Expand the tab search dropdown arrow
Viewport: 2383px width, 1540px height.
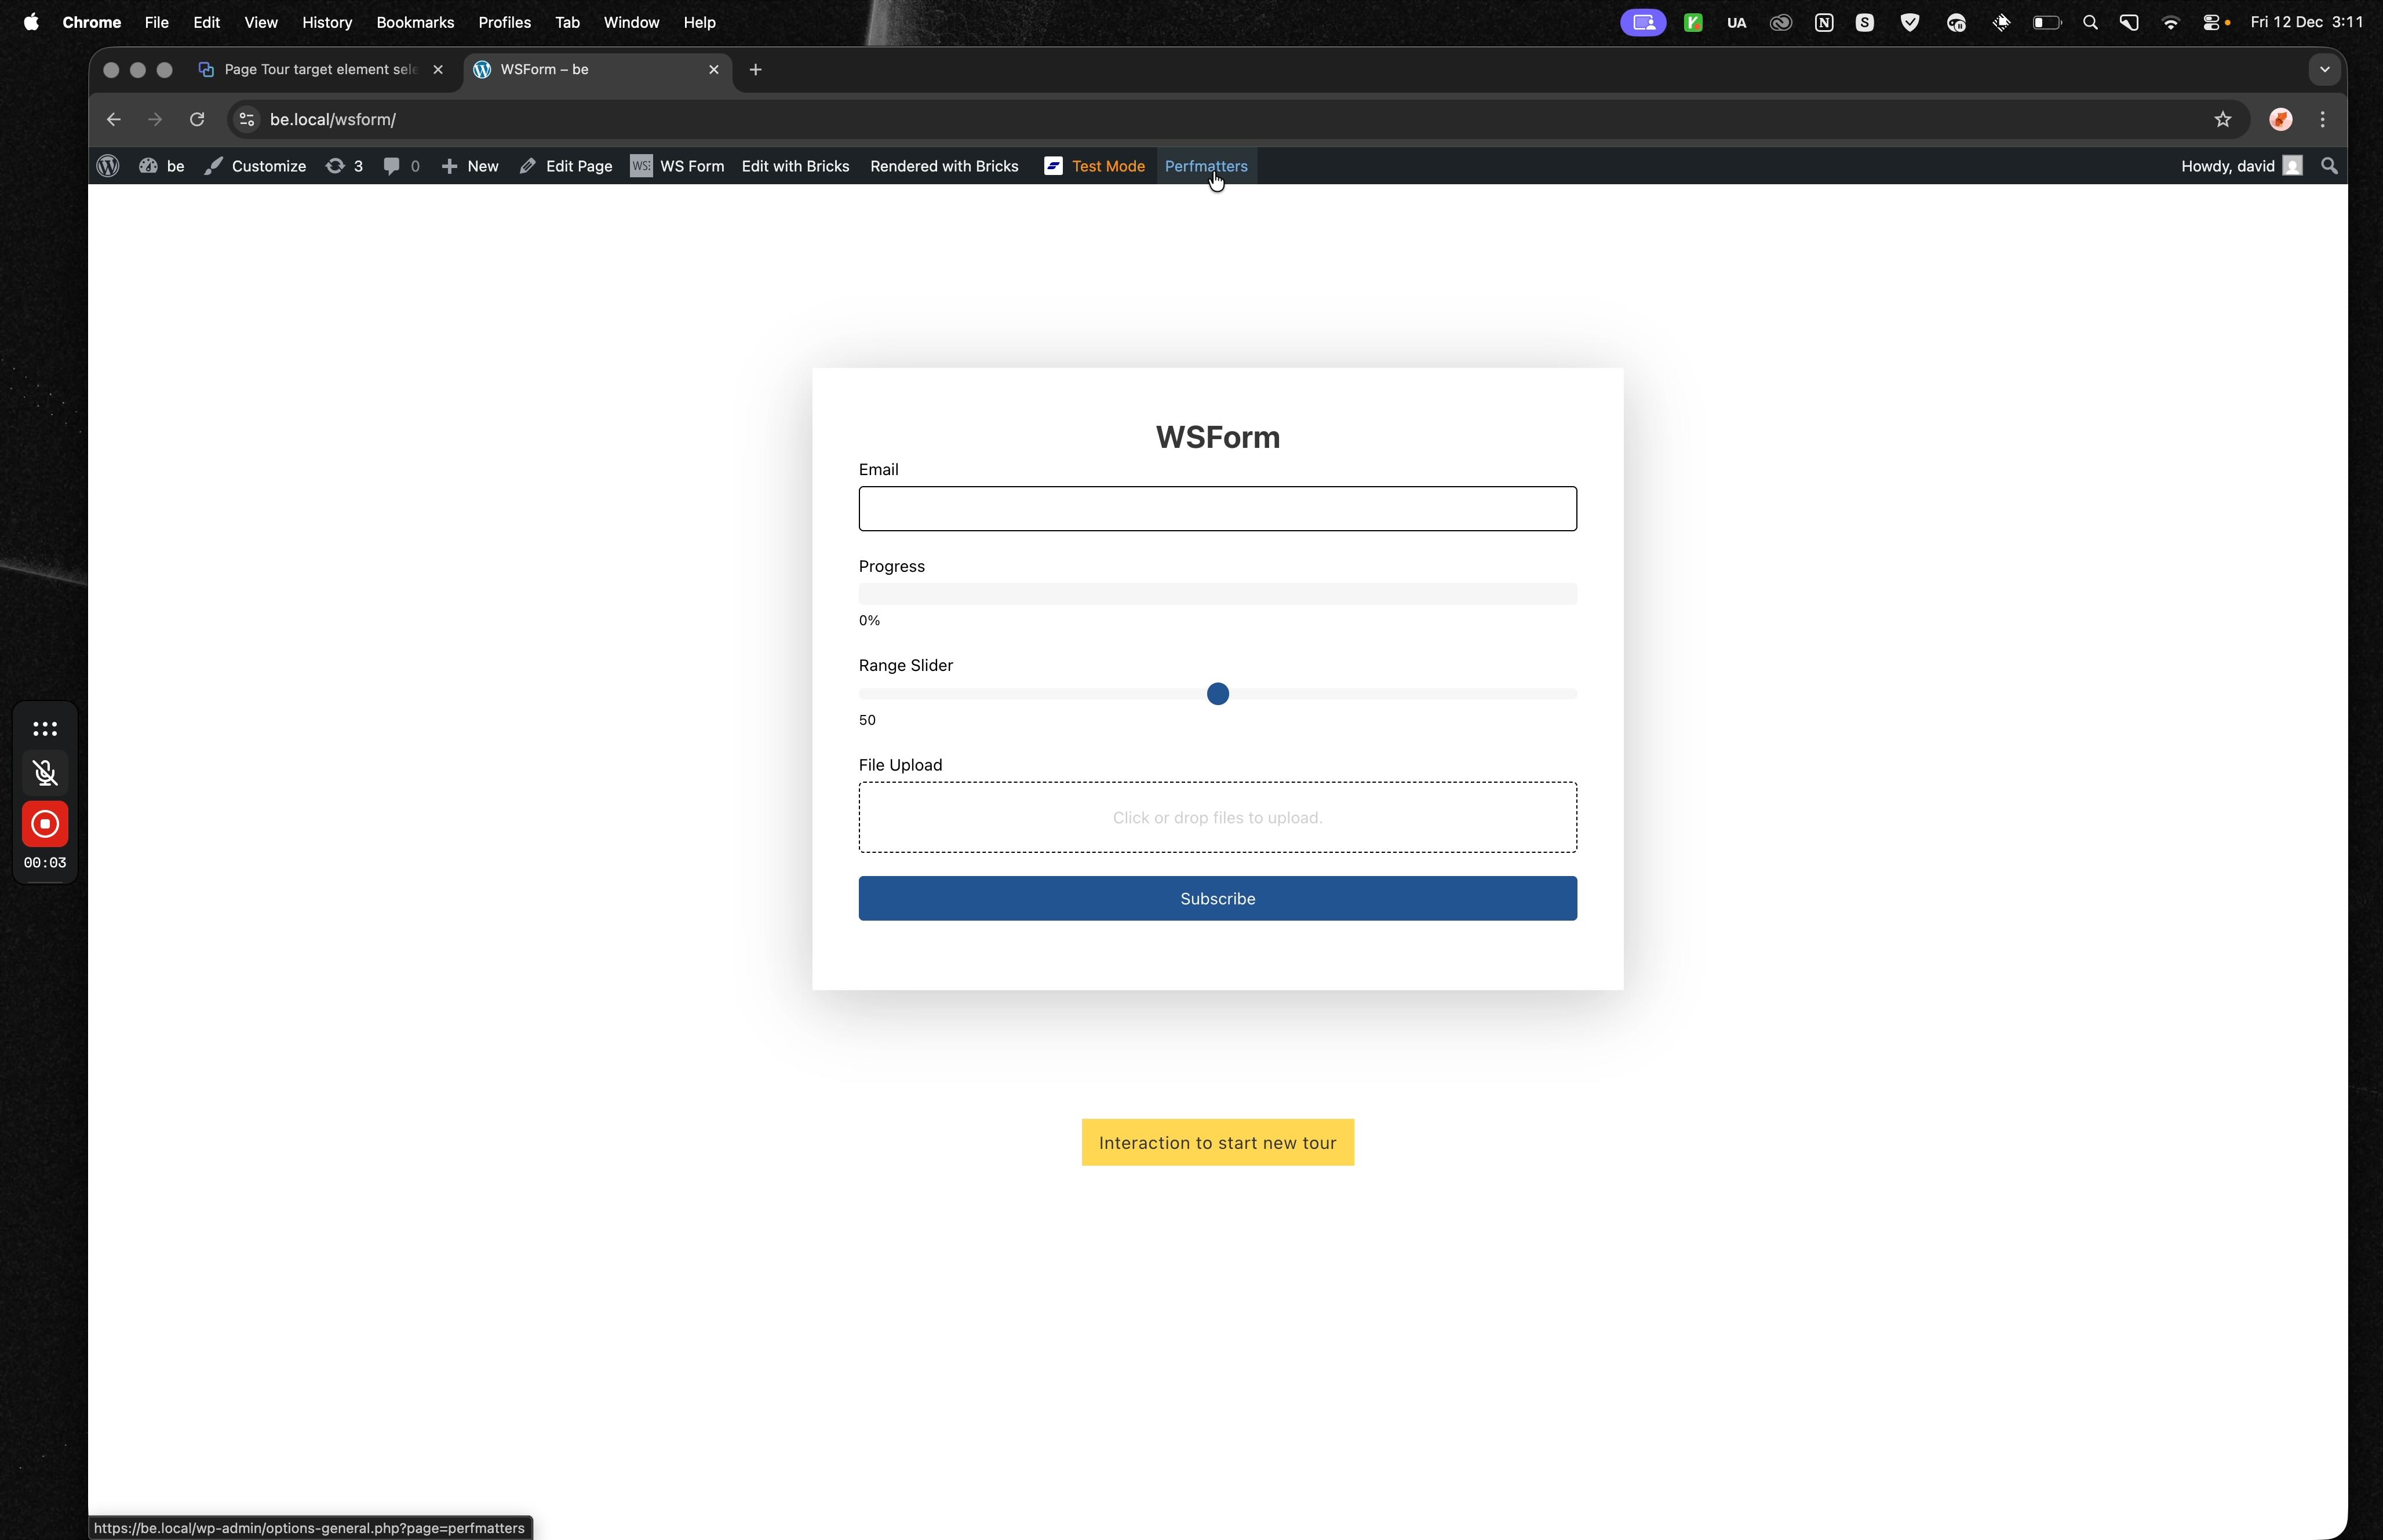tap(2324, 70)
